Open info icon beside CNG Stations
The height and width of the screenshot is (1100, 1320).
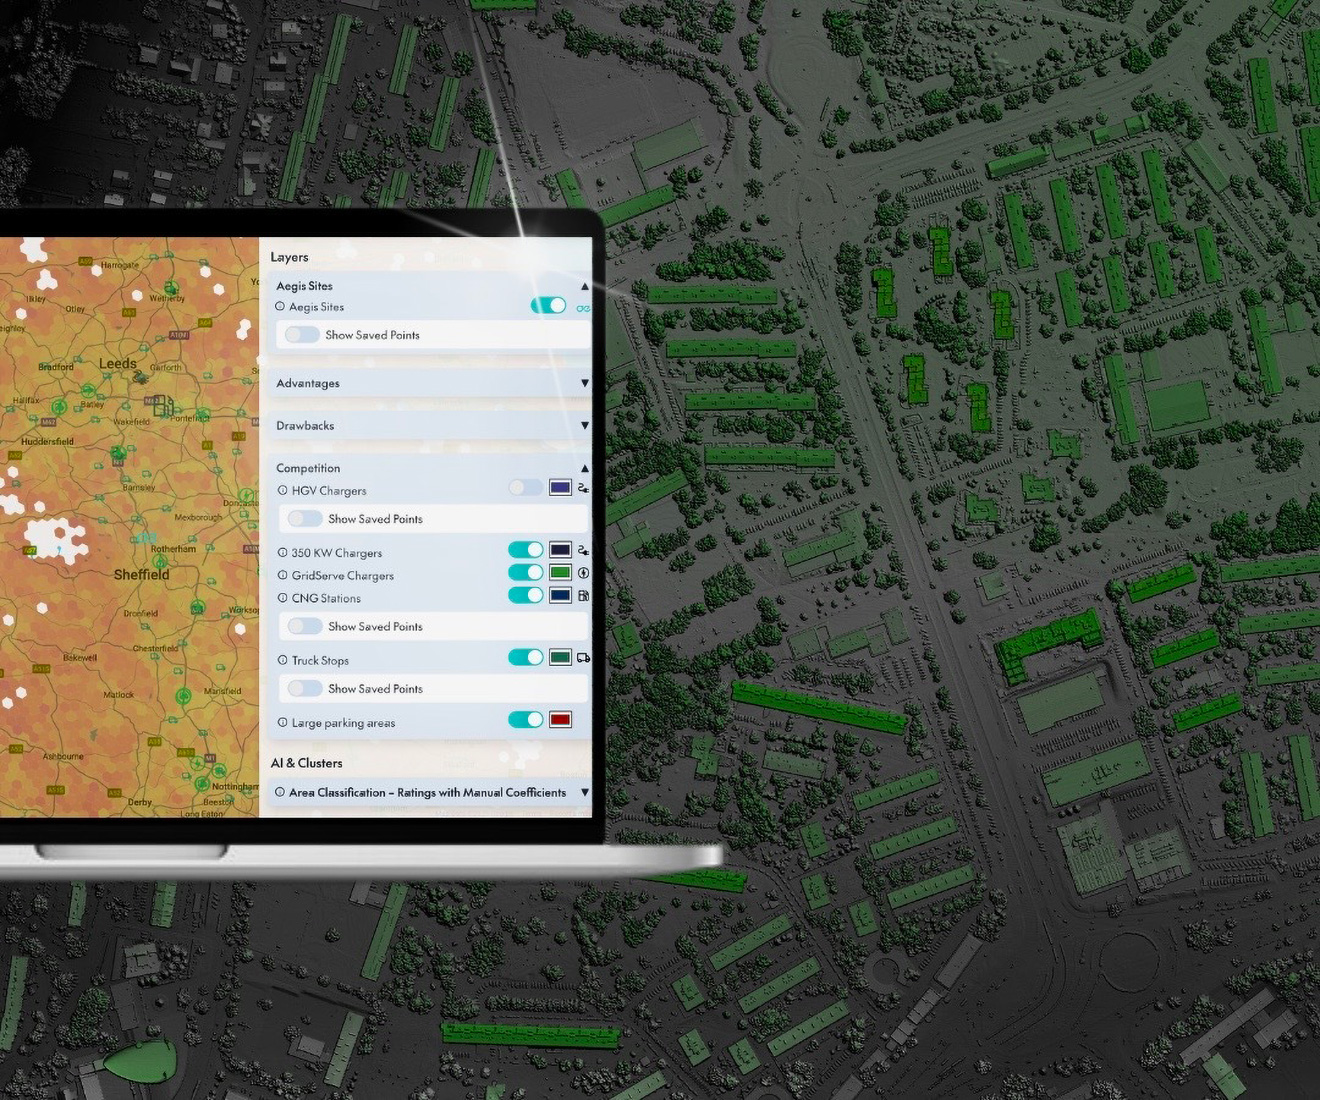click(283, 598)
